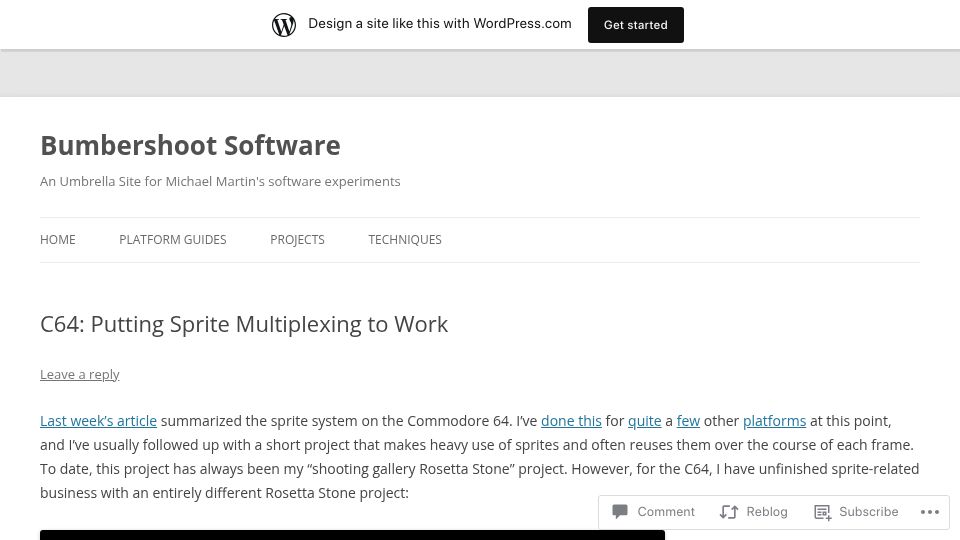The height and width of the screenshot is (540, 960).
Task: Click the site tagline about Michael Martin
Action: pyautogui.click(x=220, y=182)
